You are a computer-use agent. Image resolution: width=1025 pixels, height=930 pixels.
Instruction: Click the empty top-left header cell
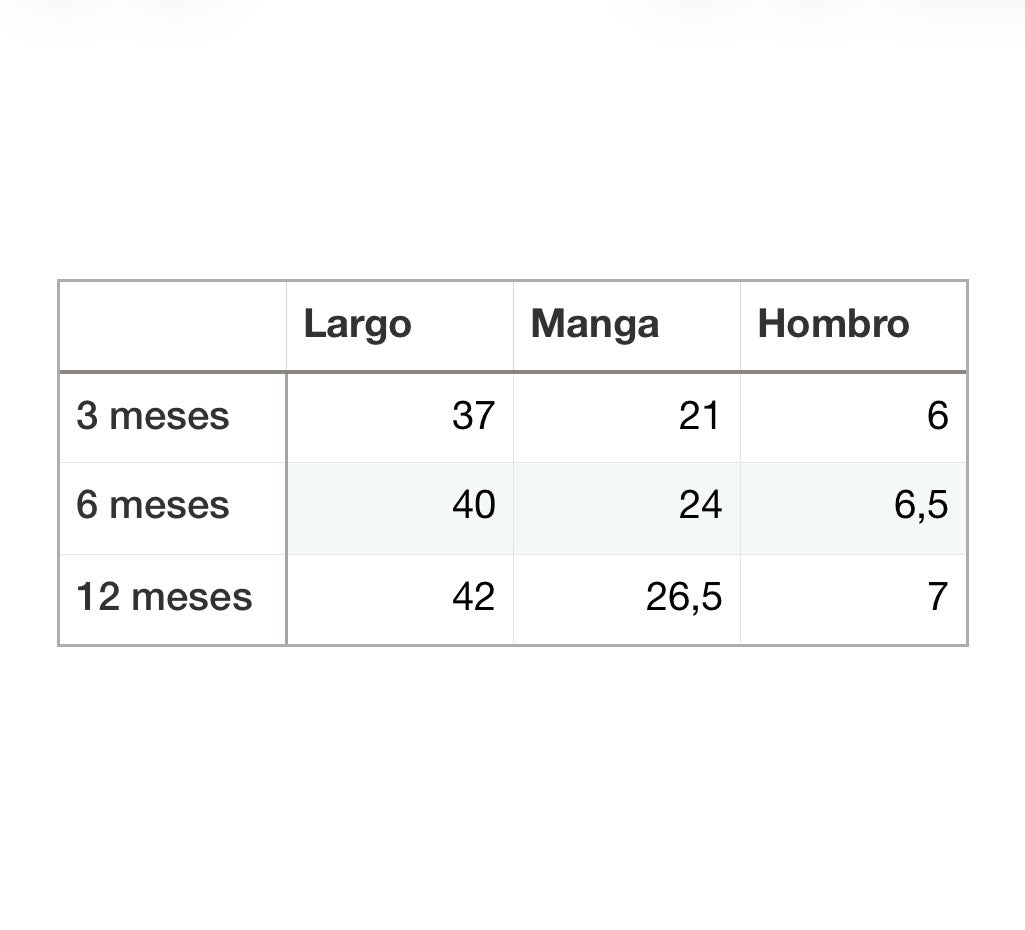click(x=173, y=326)
